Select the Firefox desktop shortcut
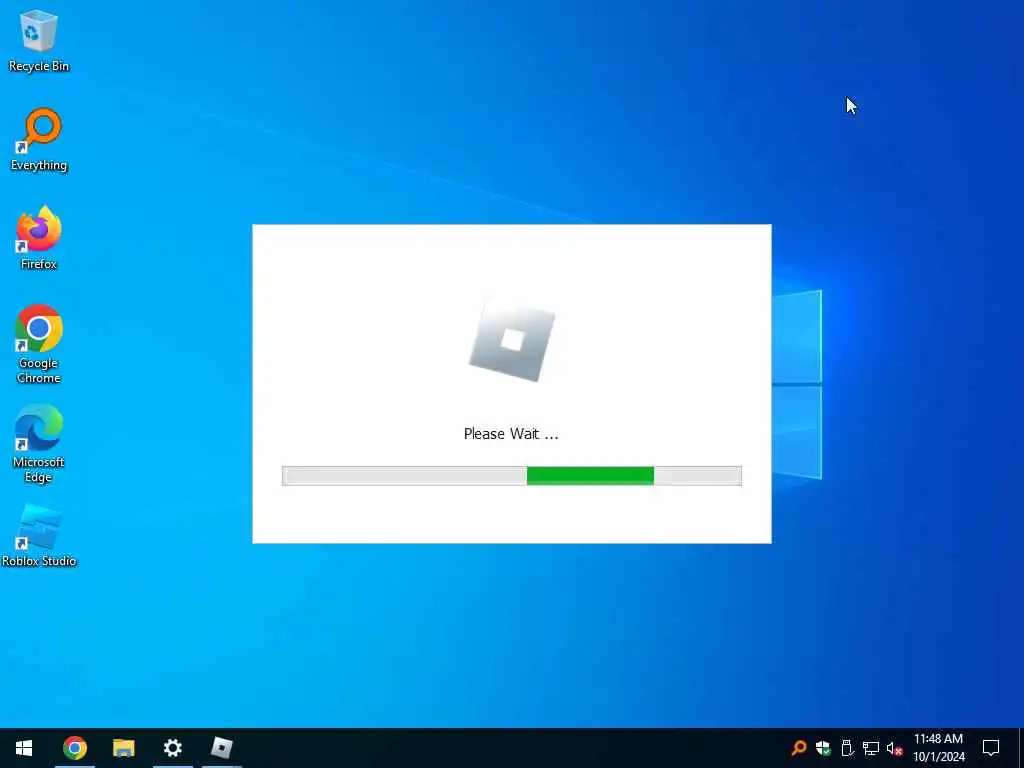This screenshot has height=768, width=1024. tap(39, 238)
